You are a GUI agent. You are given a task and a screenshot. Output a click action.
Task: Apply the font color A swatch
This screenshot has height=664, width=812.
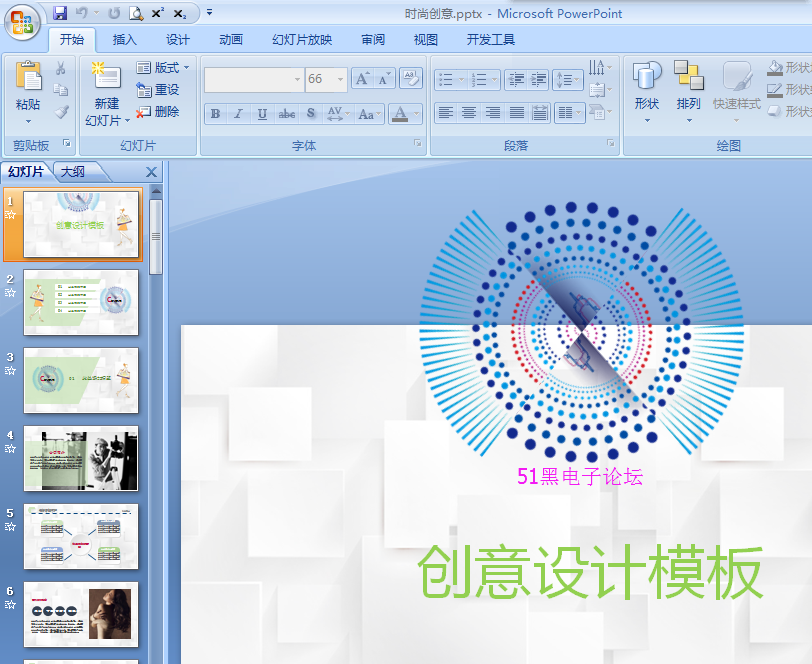click(x=400, y=114)
